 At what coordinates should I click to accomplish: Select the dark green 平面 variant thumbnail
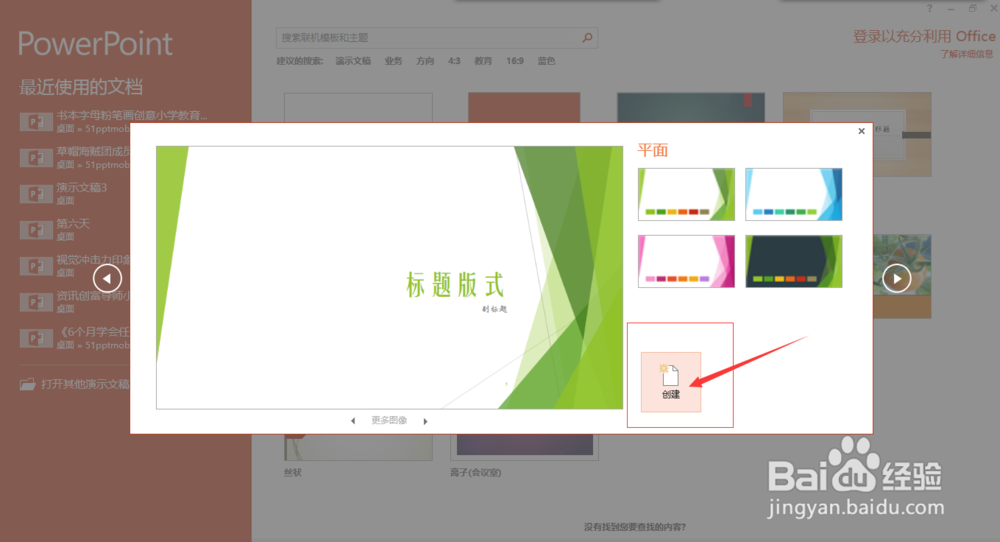793,261
